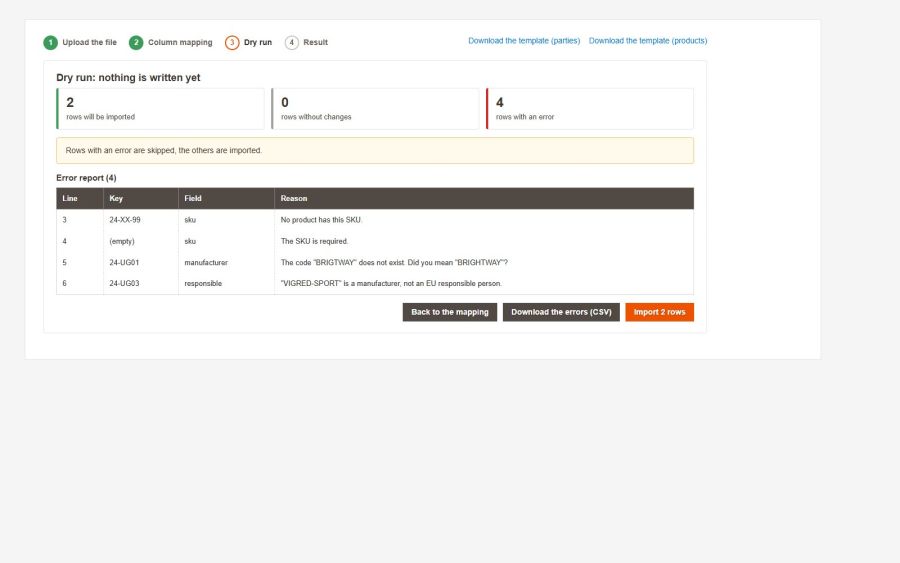Image resolution: width=900 pixels, height=563 pixels.
Task: Click the Field column header
Action: coord(226,199)
